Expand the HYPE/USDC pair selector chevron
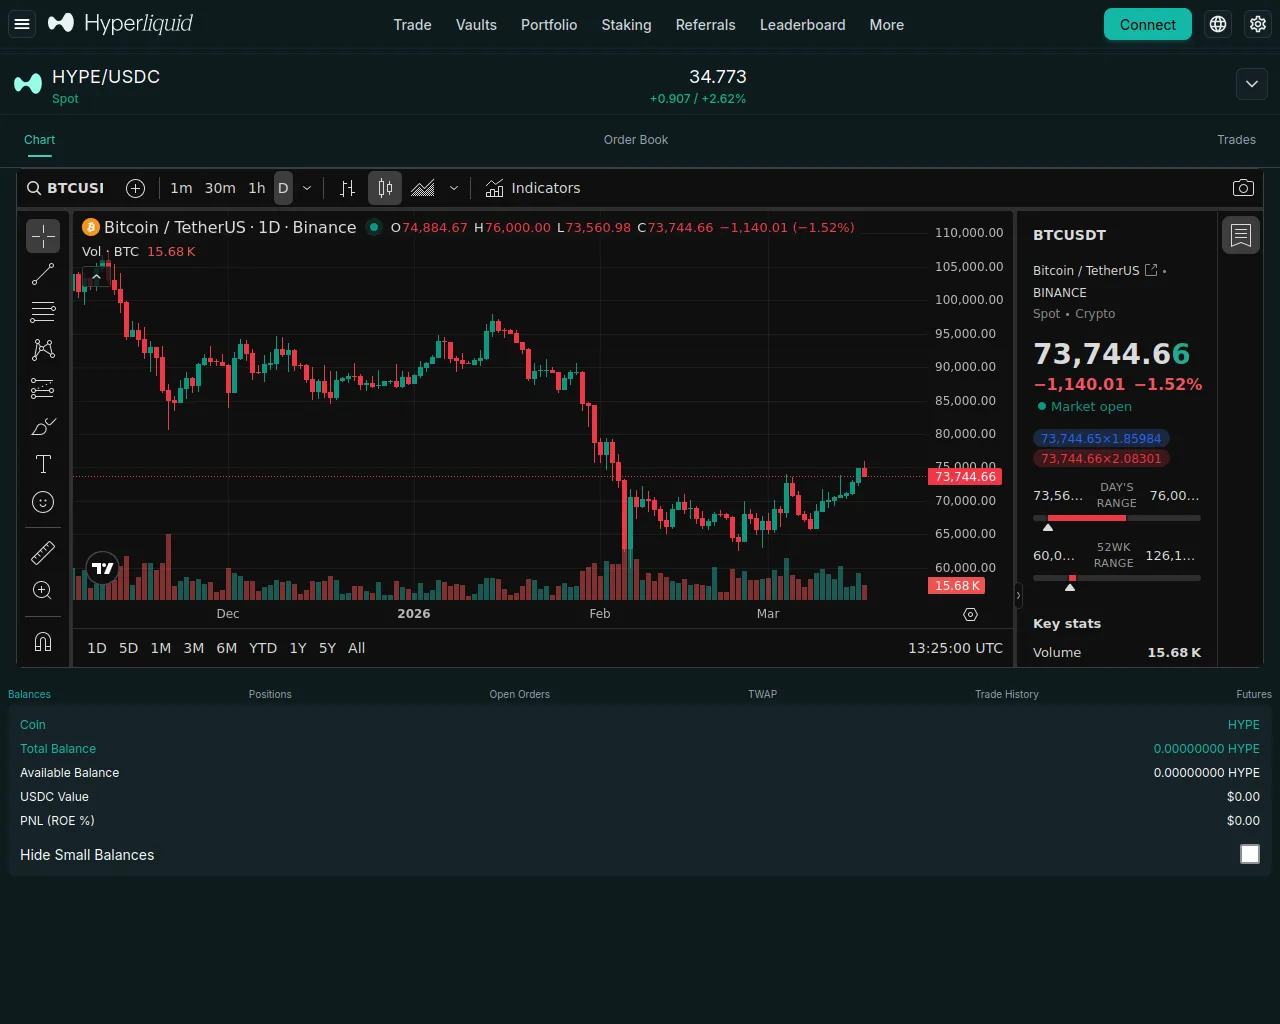The height and width of the screenshot is (1024, 1280). coord(1252,85)
